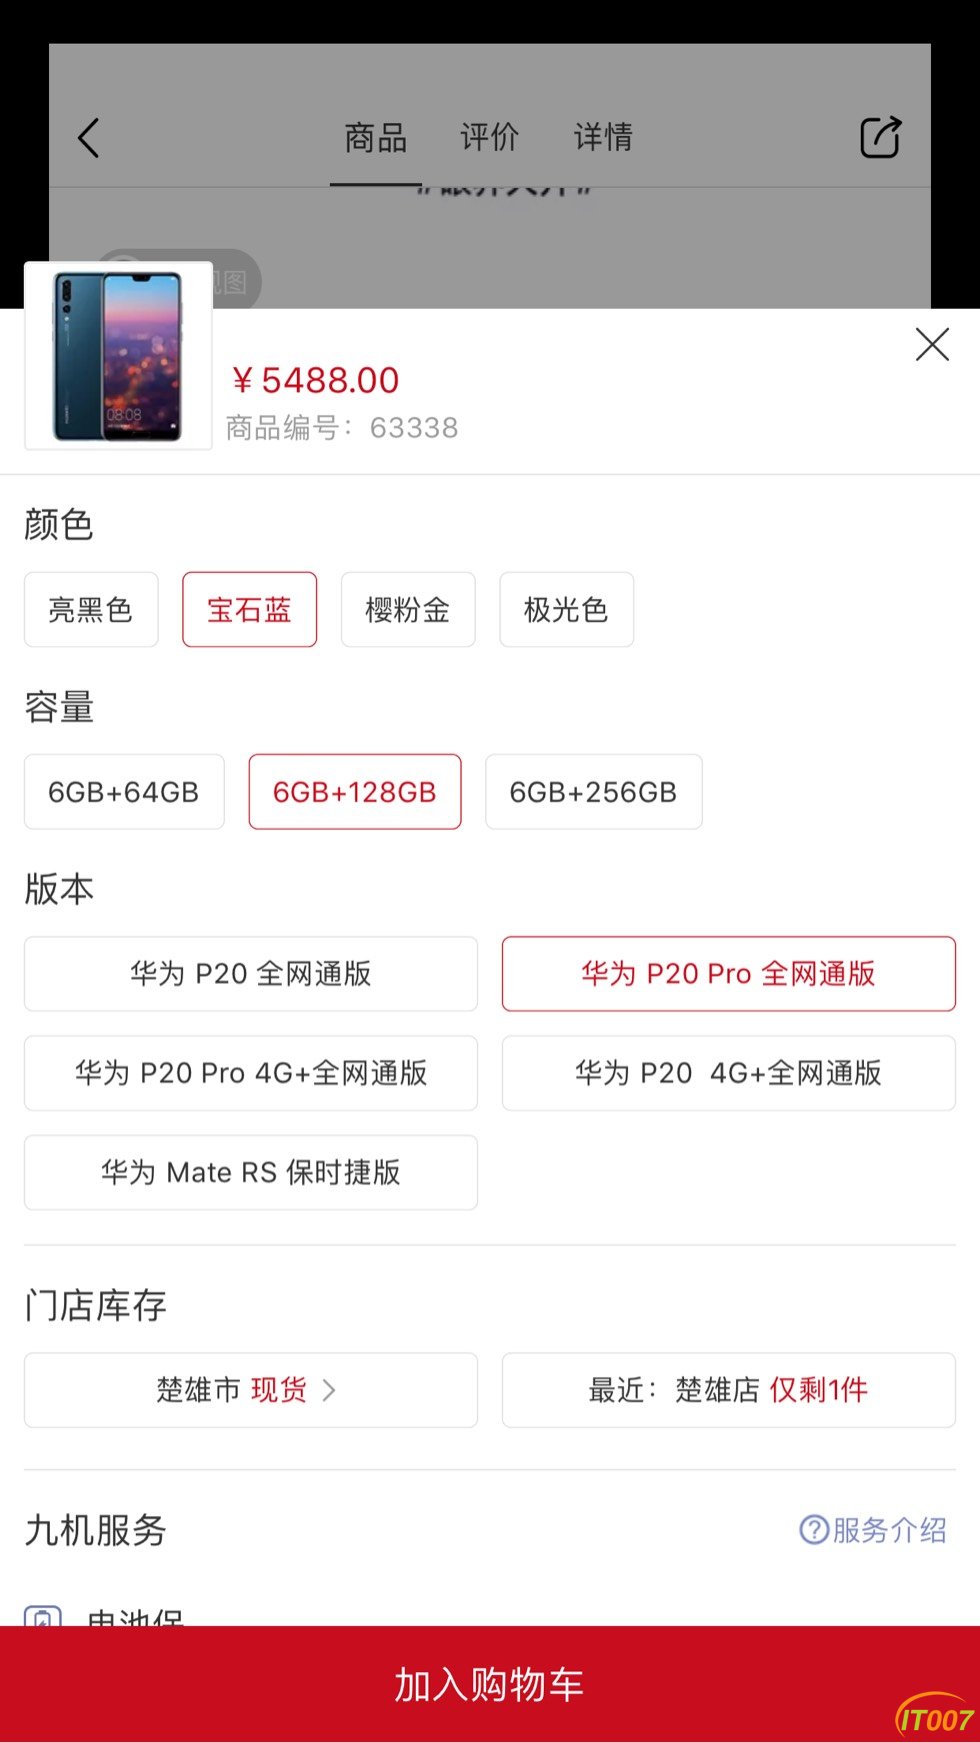Choose 华为 P20 Pro 4G+全网通版 version

(x=251, y=1073)
